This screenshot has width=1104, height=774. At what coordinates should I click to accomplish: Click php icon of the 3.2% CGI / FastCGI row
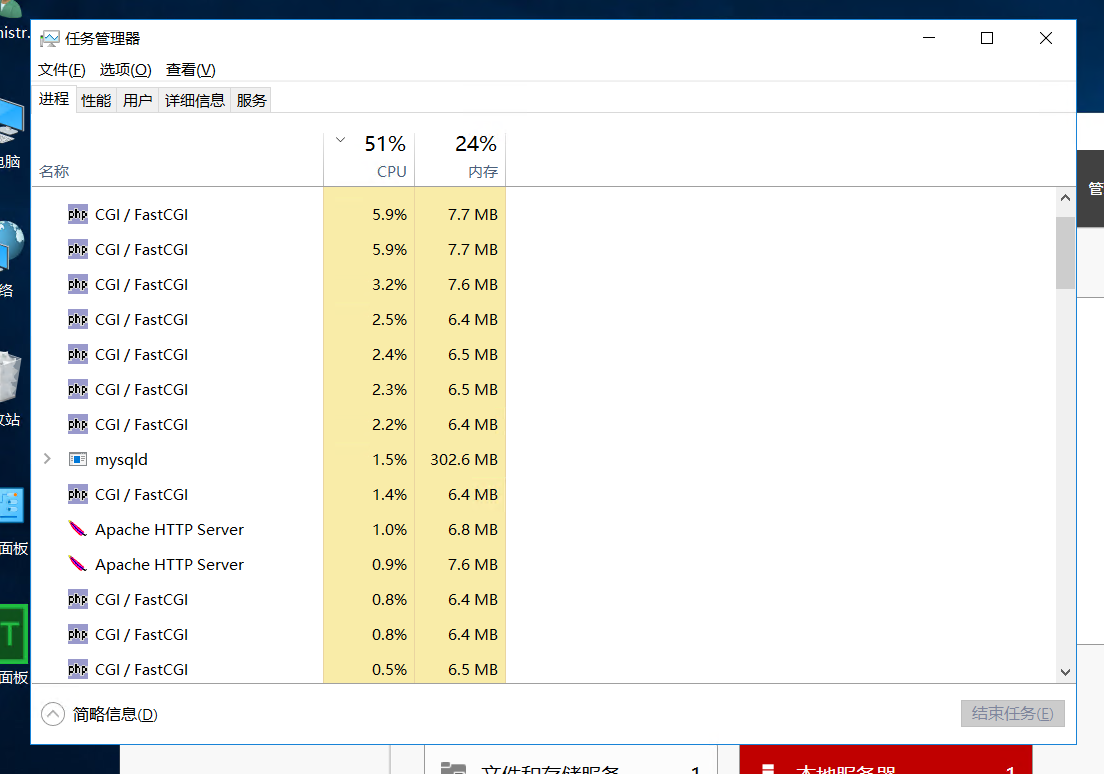(77, 285)
